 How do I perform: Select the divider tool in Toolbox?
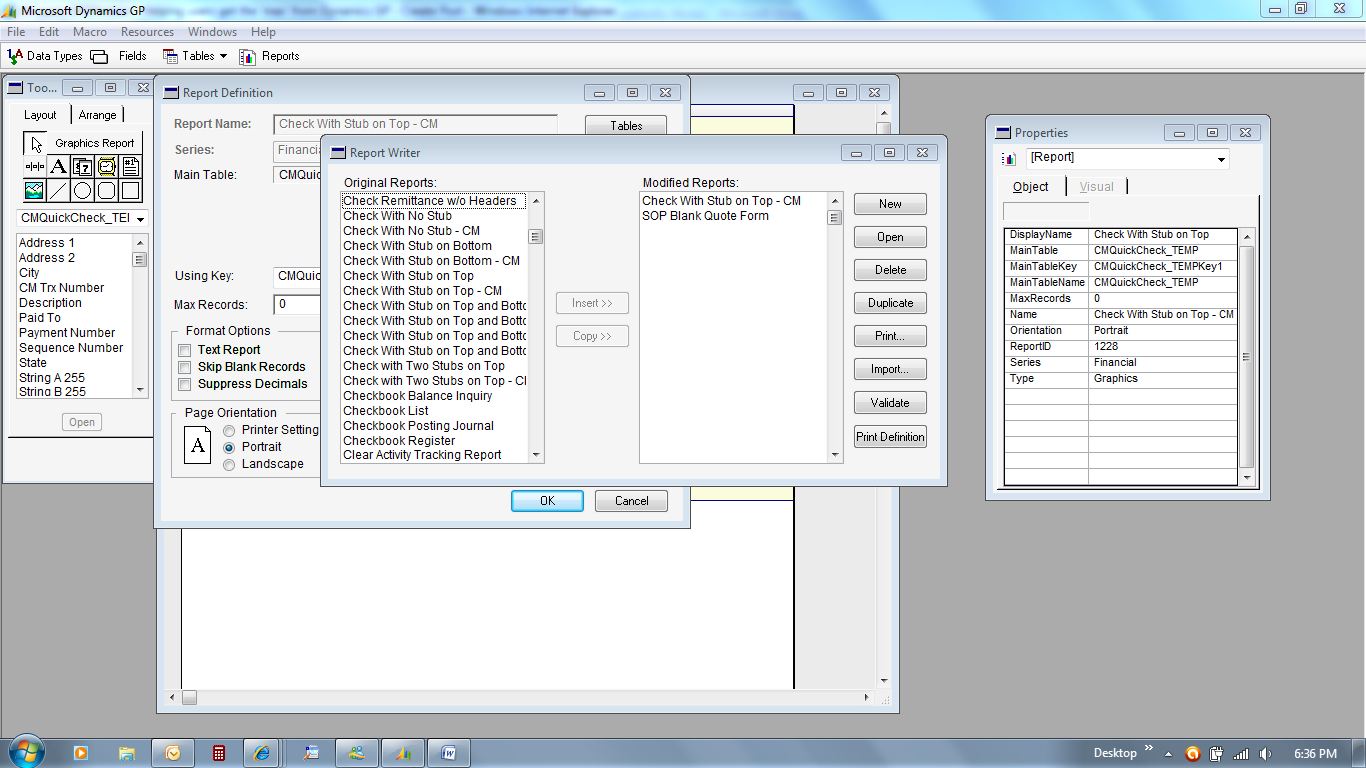tap(35, 167)
